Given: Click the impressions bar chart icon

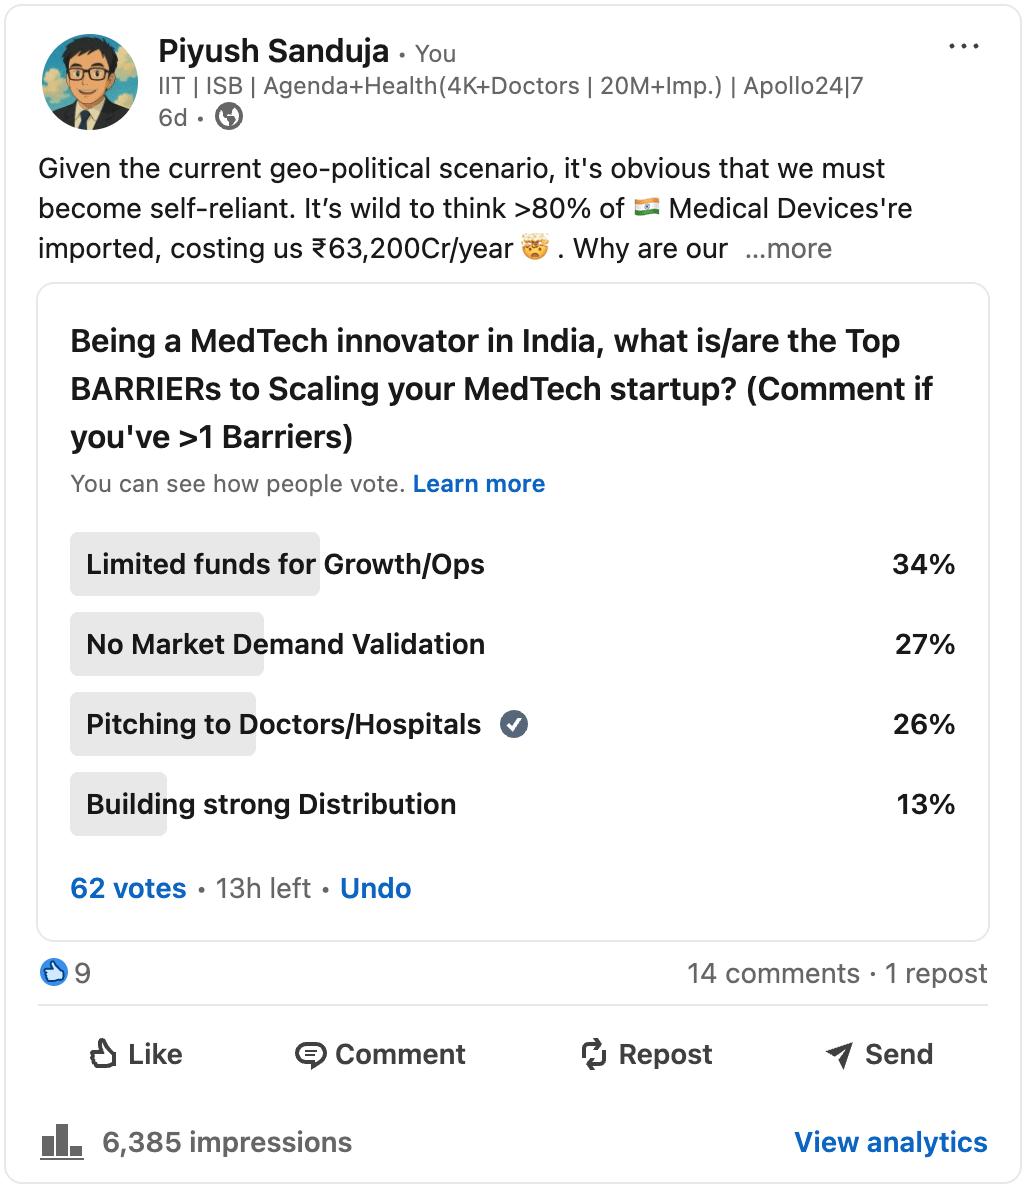Looking at the screenshot, I should tap(61, 1141).
